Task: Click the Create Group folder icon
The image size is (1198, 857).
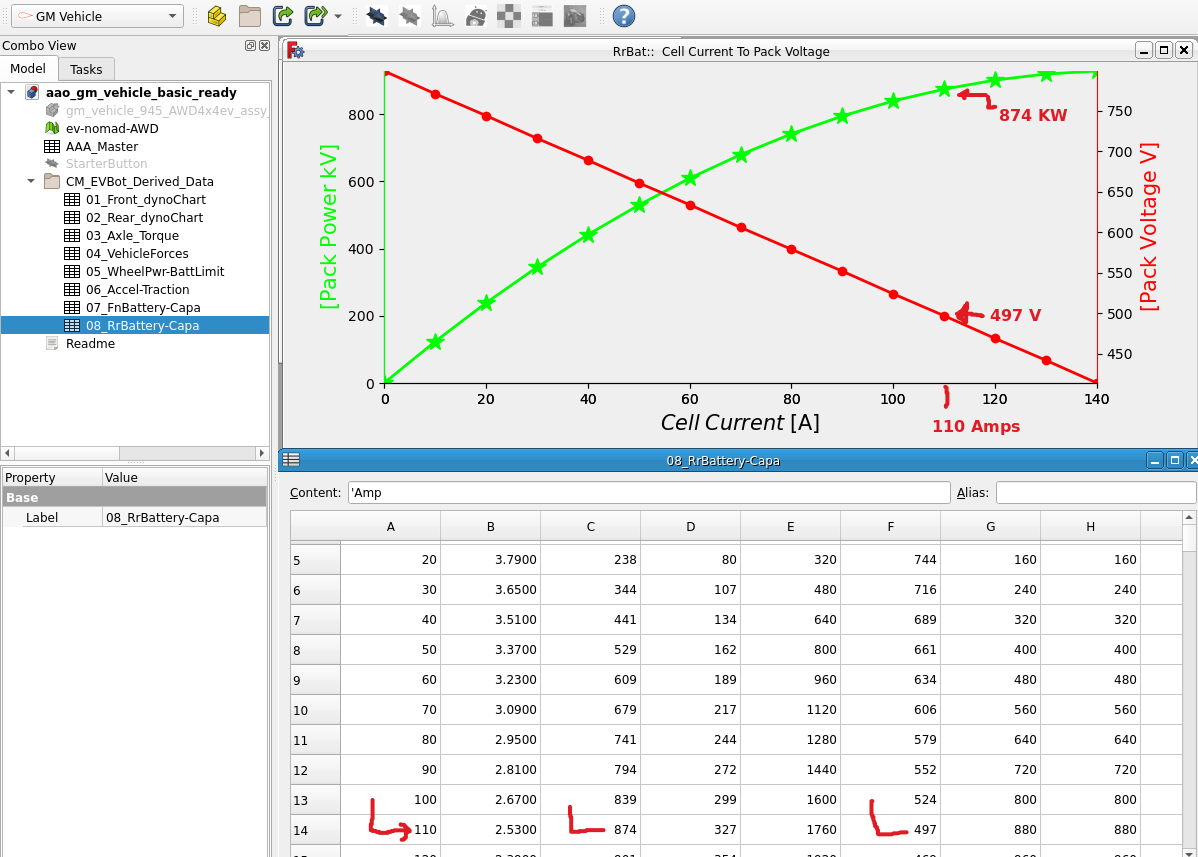Action: pyautogui.click(x=249, y=16)
